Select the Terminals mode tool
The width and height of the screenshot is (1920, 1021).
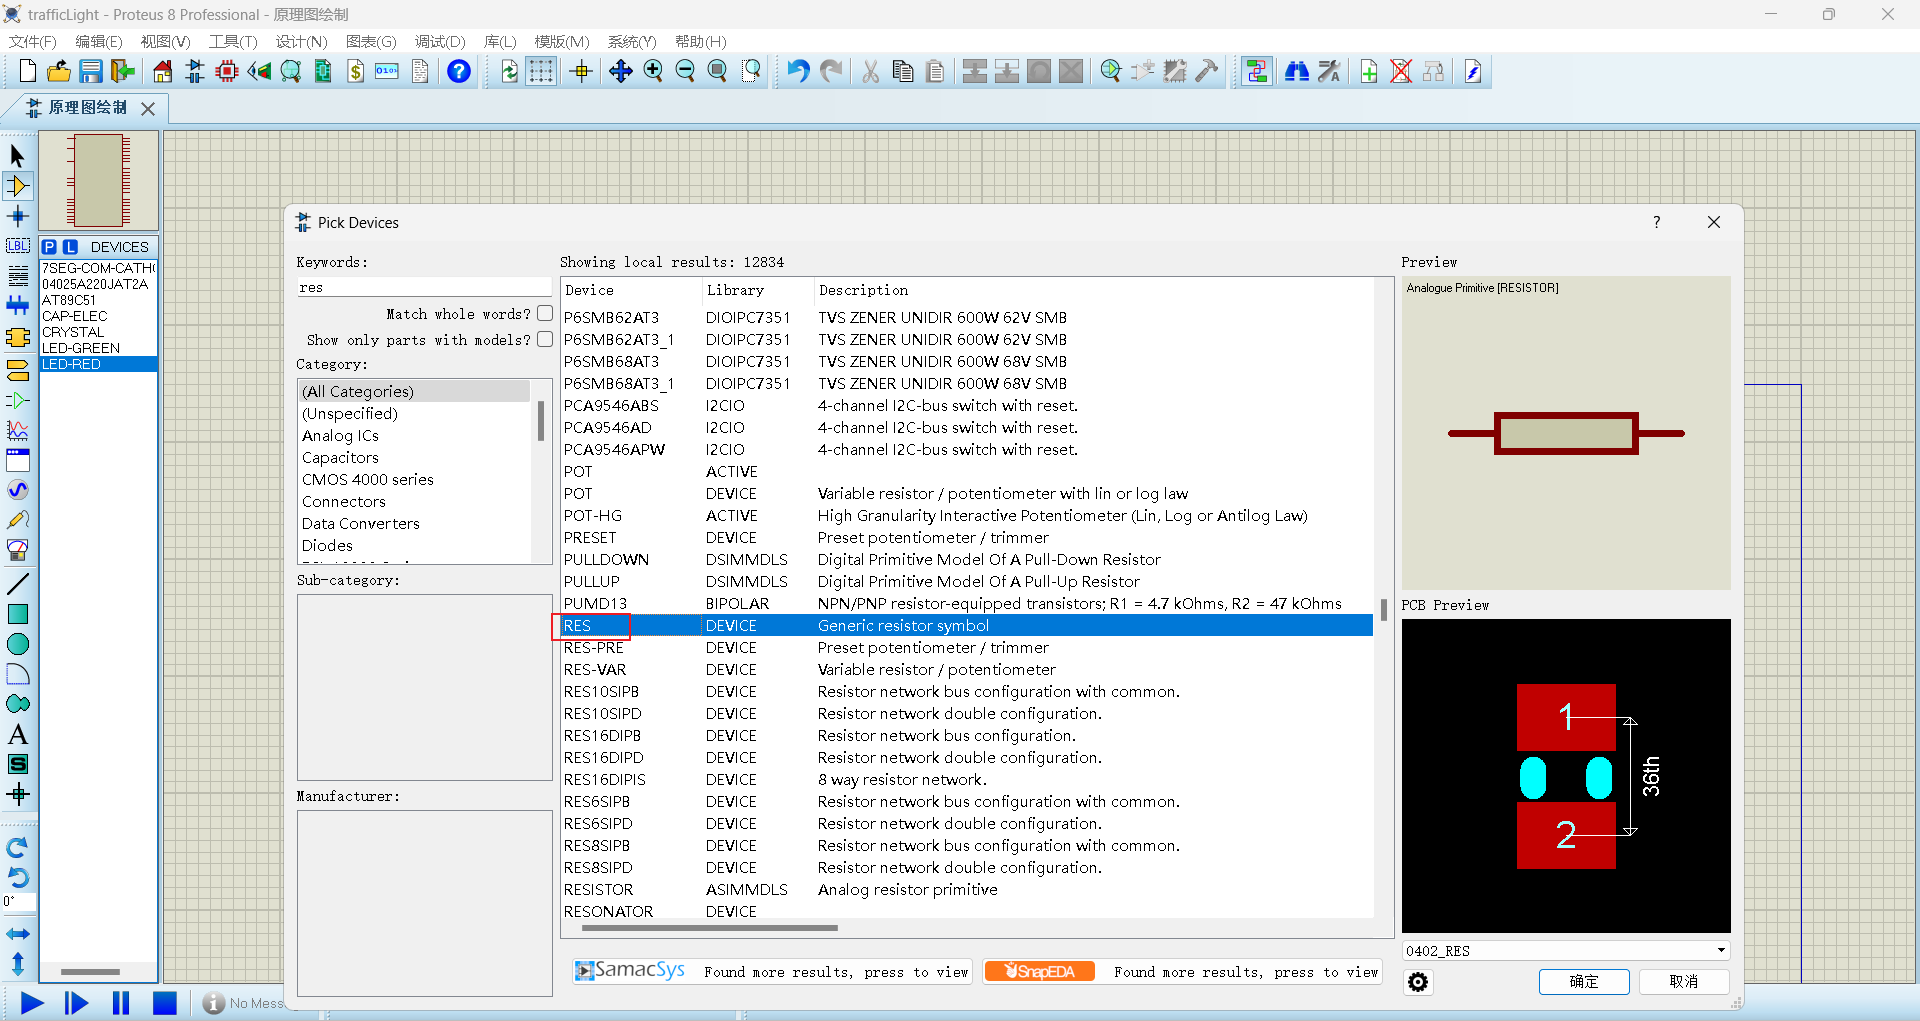[x=17, y=370]
